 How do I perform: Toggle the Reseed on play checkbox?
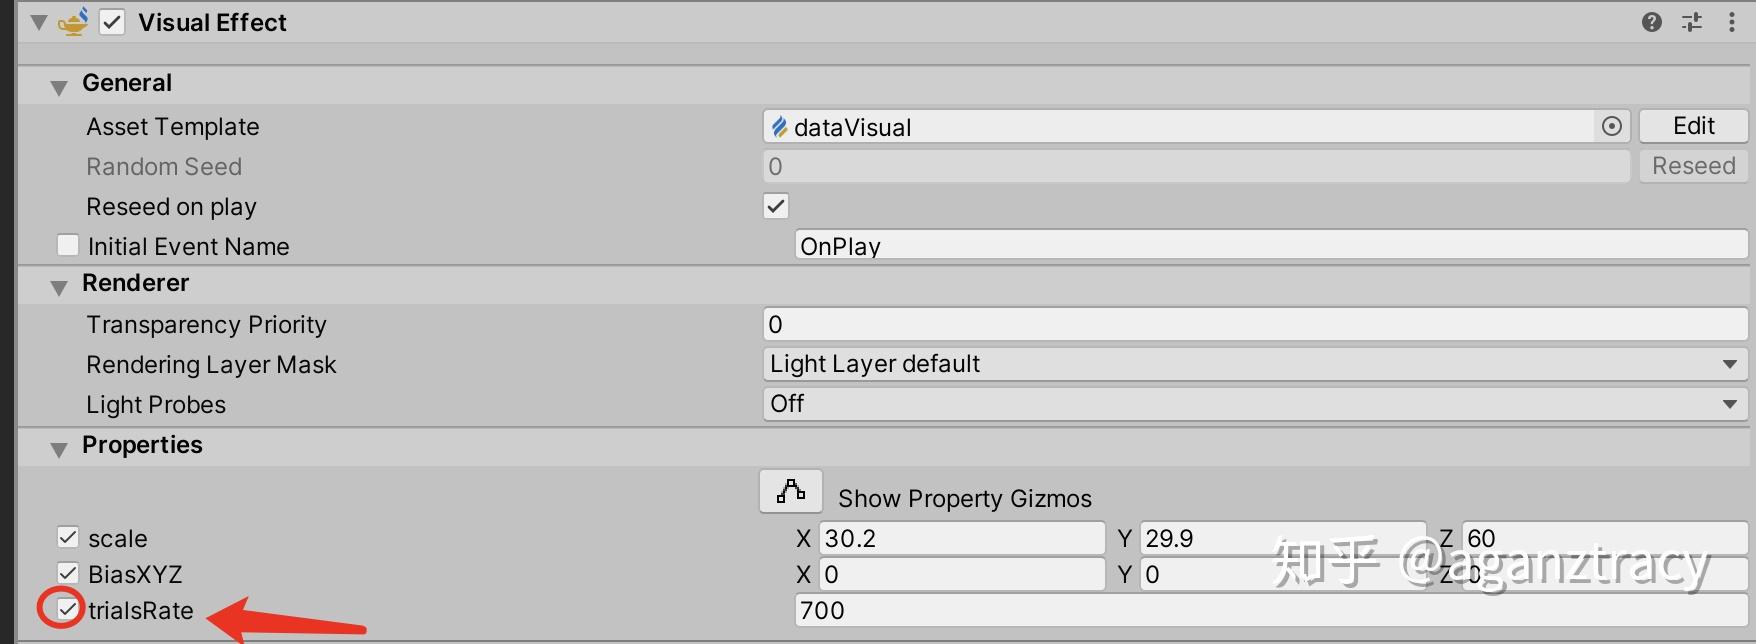coord(776,206)
